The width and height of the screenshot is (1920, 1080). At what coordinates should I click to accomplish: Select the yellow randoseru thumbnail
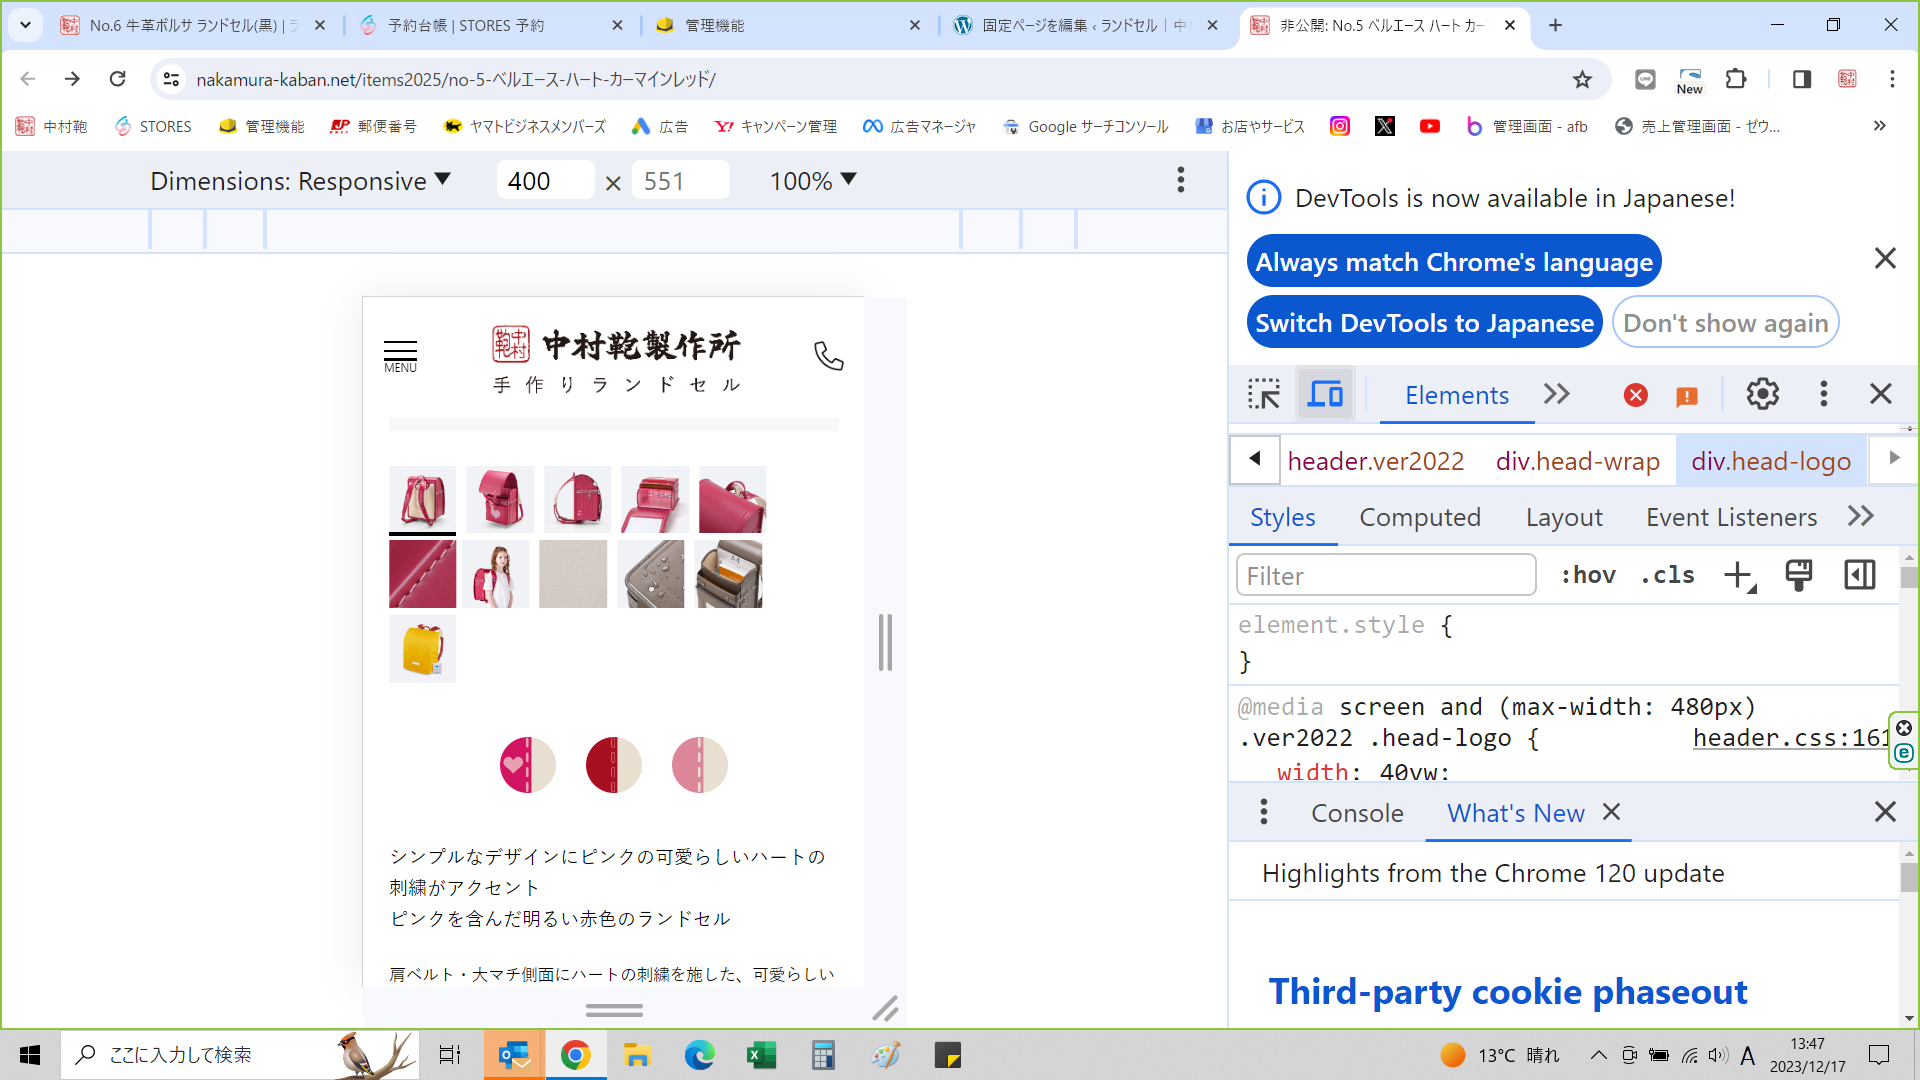click(x=422, y=649)
